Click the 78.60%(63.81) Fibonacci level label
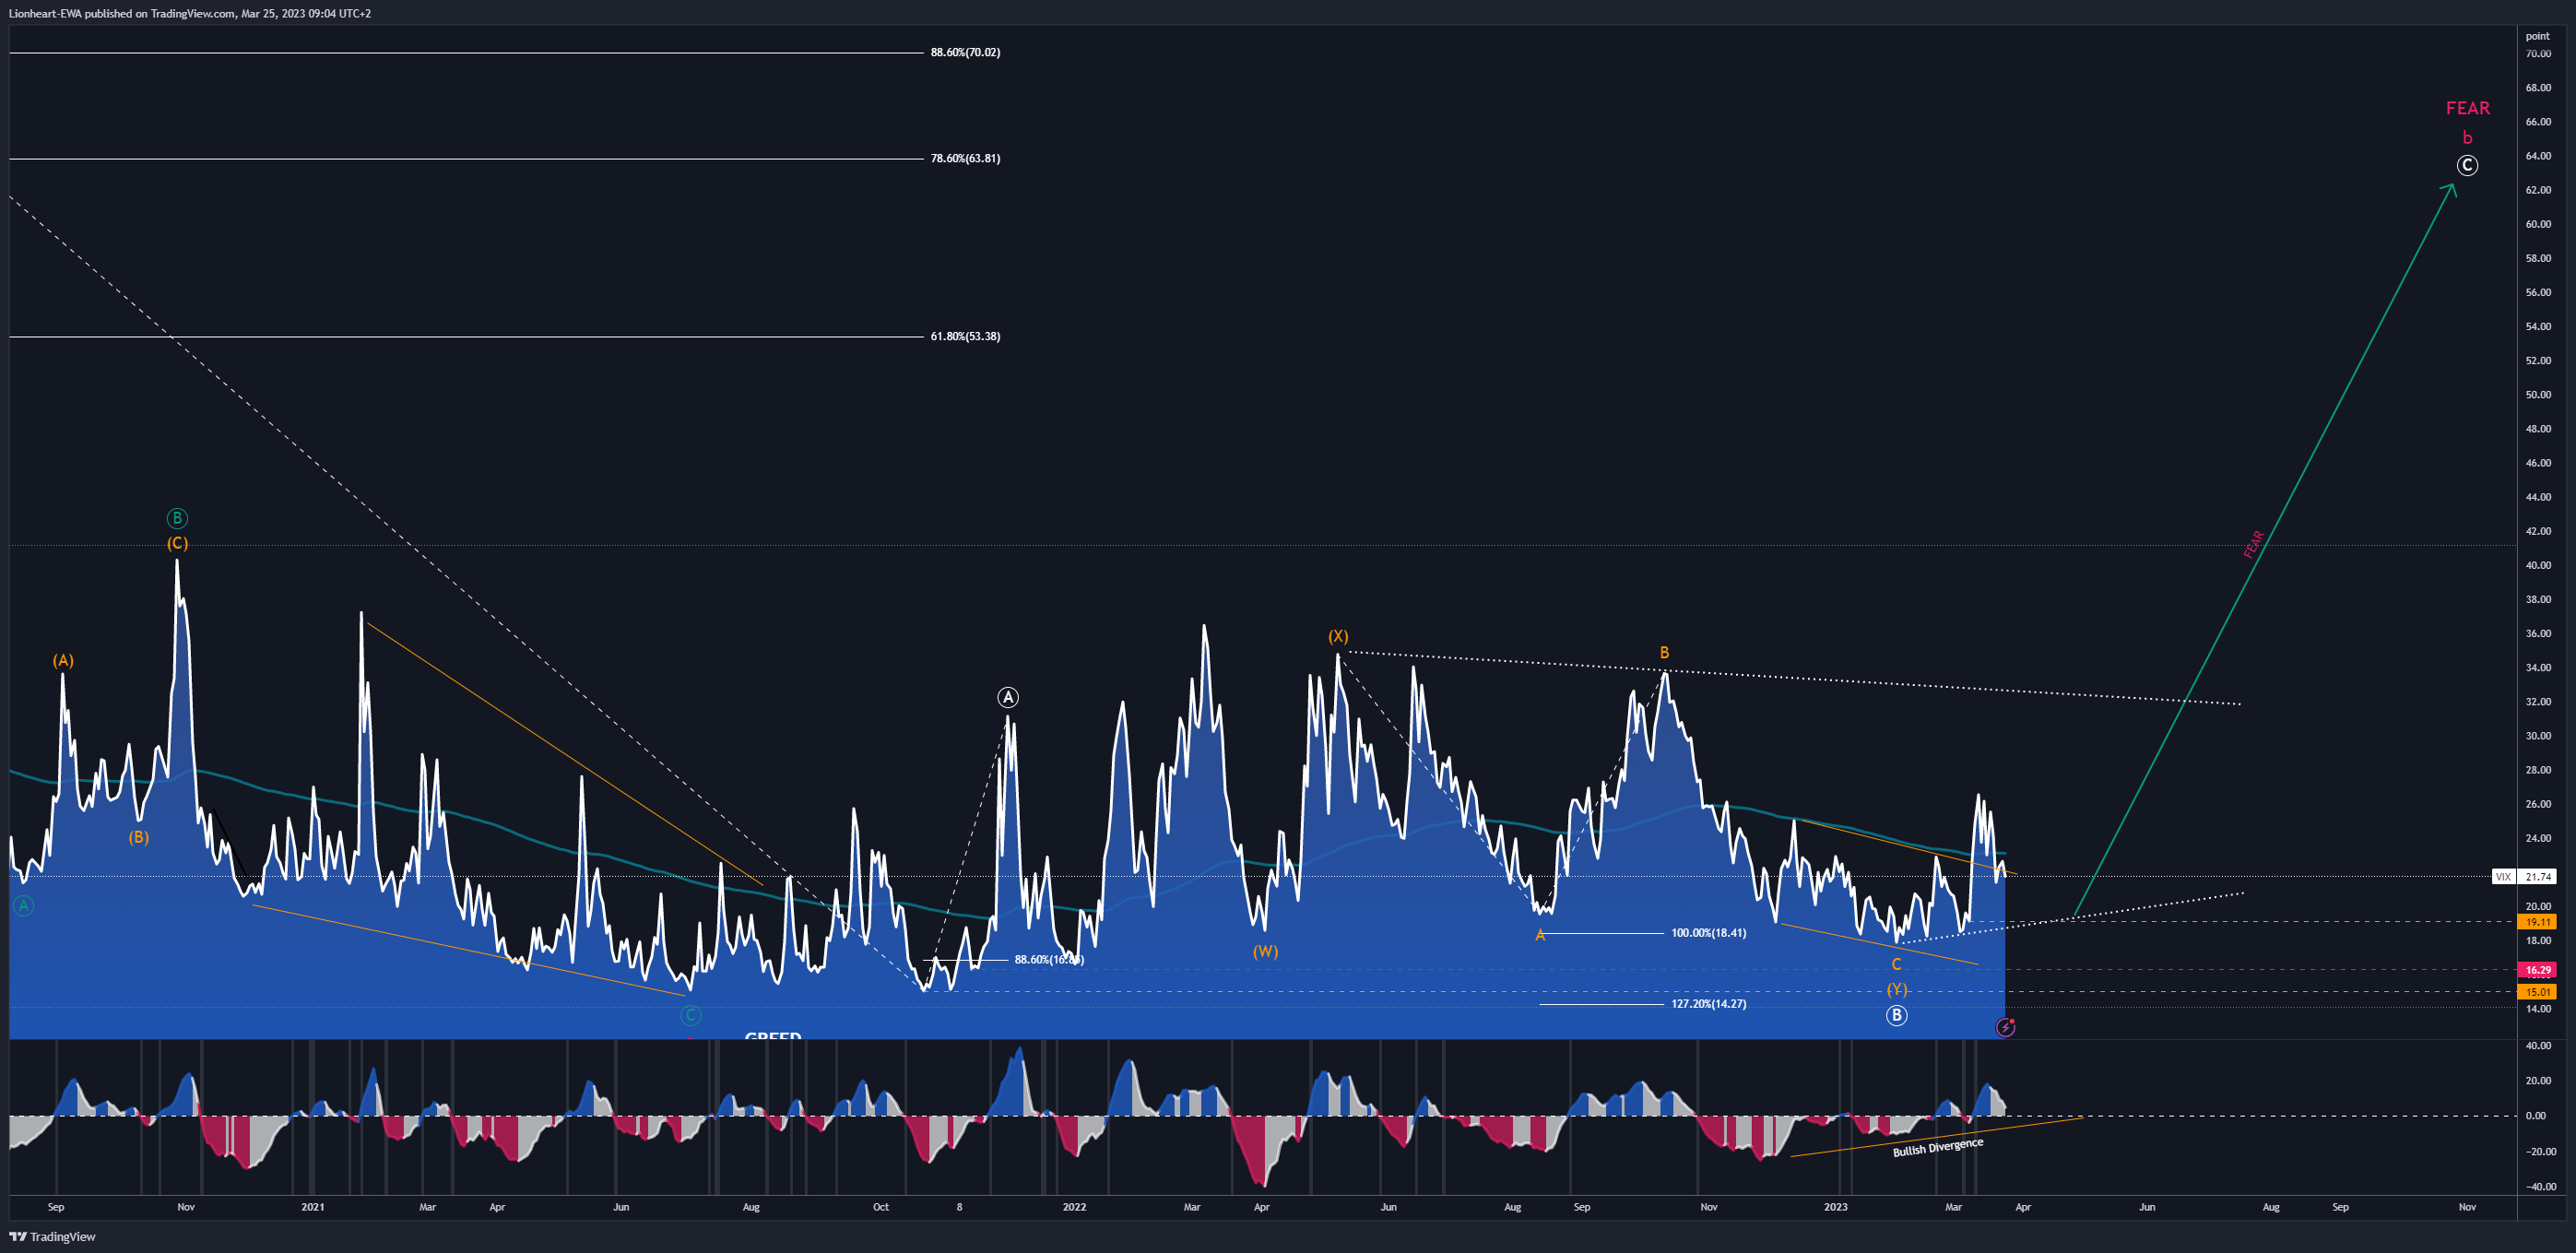 pyautogui.click(x=965, y=158)
